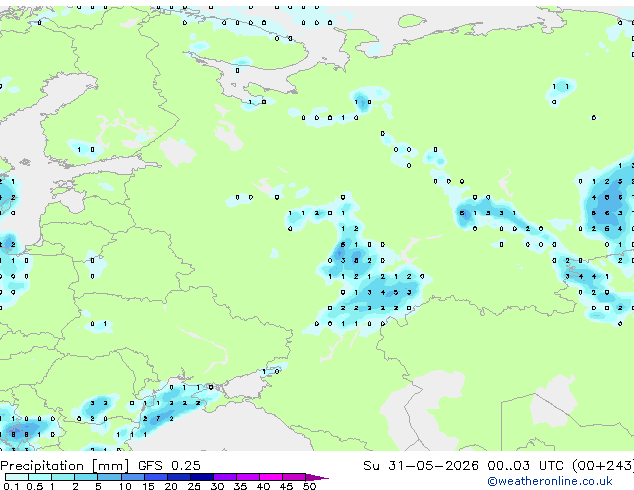Click the "00..03 UTC" time range text
Image resolution: width=634 pixels, height=490 pixels.
525,466
